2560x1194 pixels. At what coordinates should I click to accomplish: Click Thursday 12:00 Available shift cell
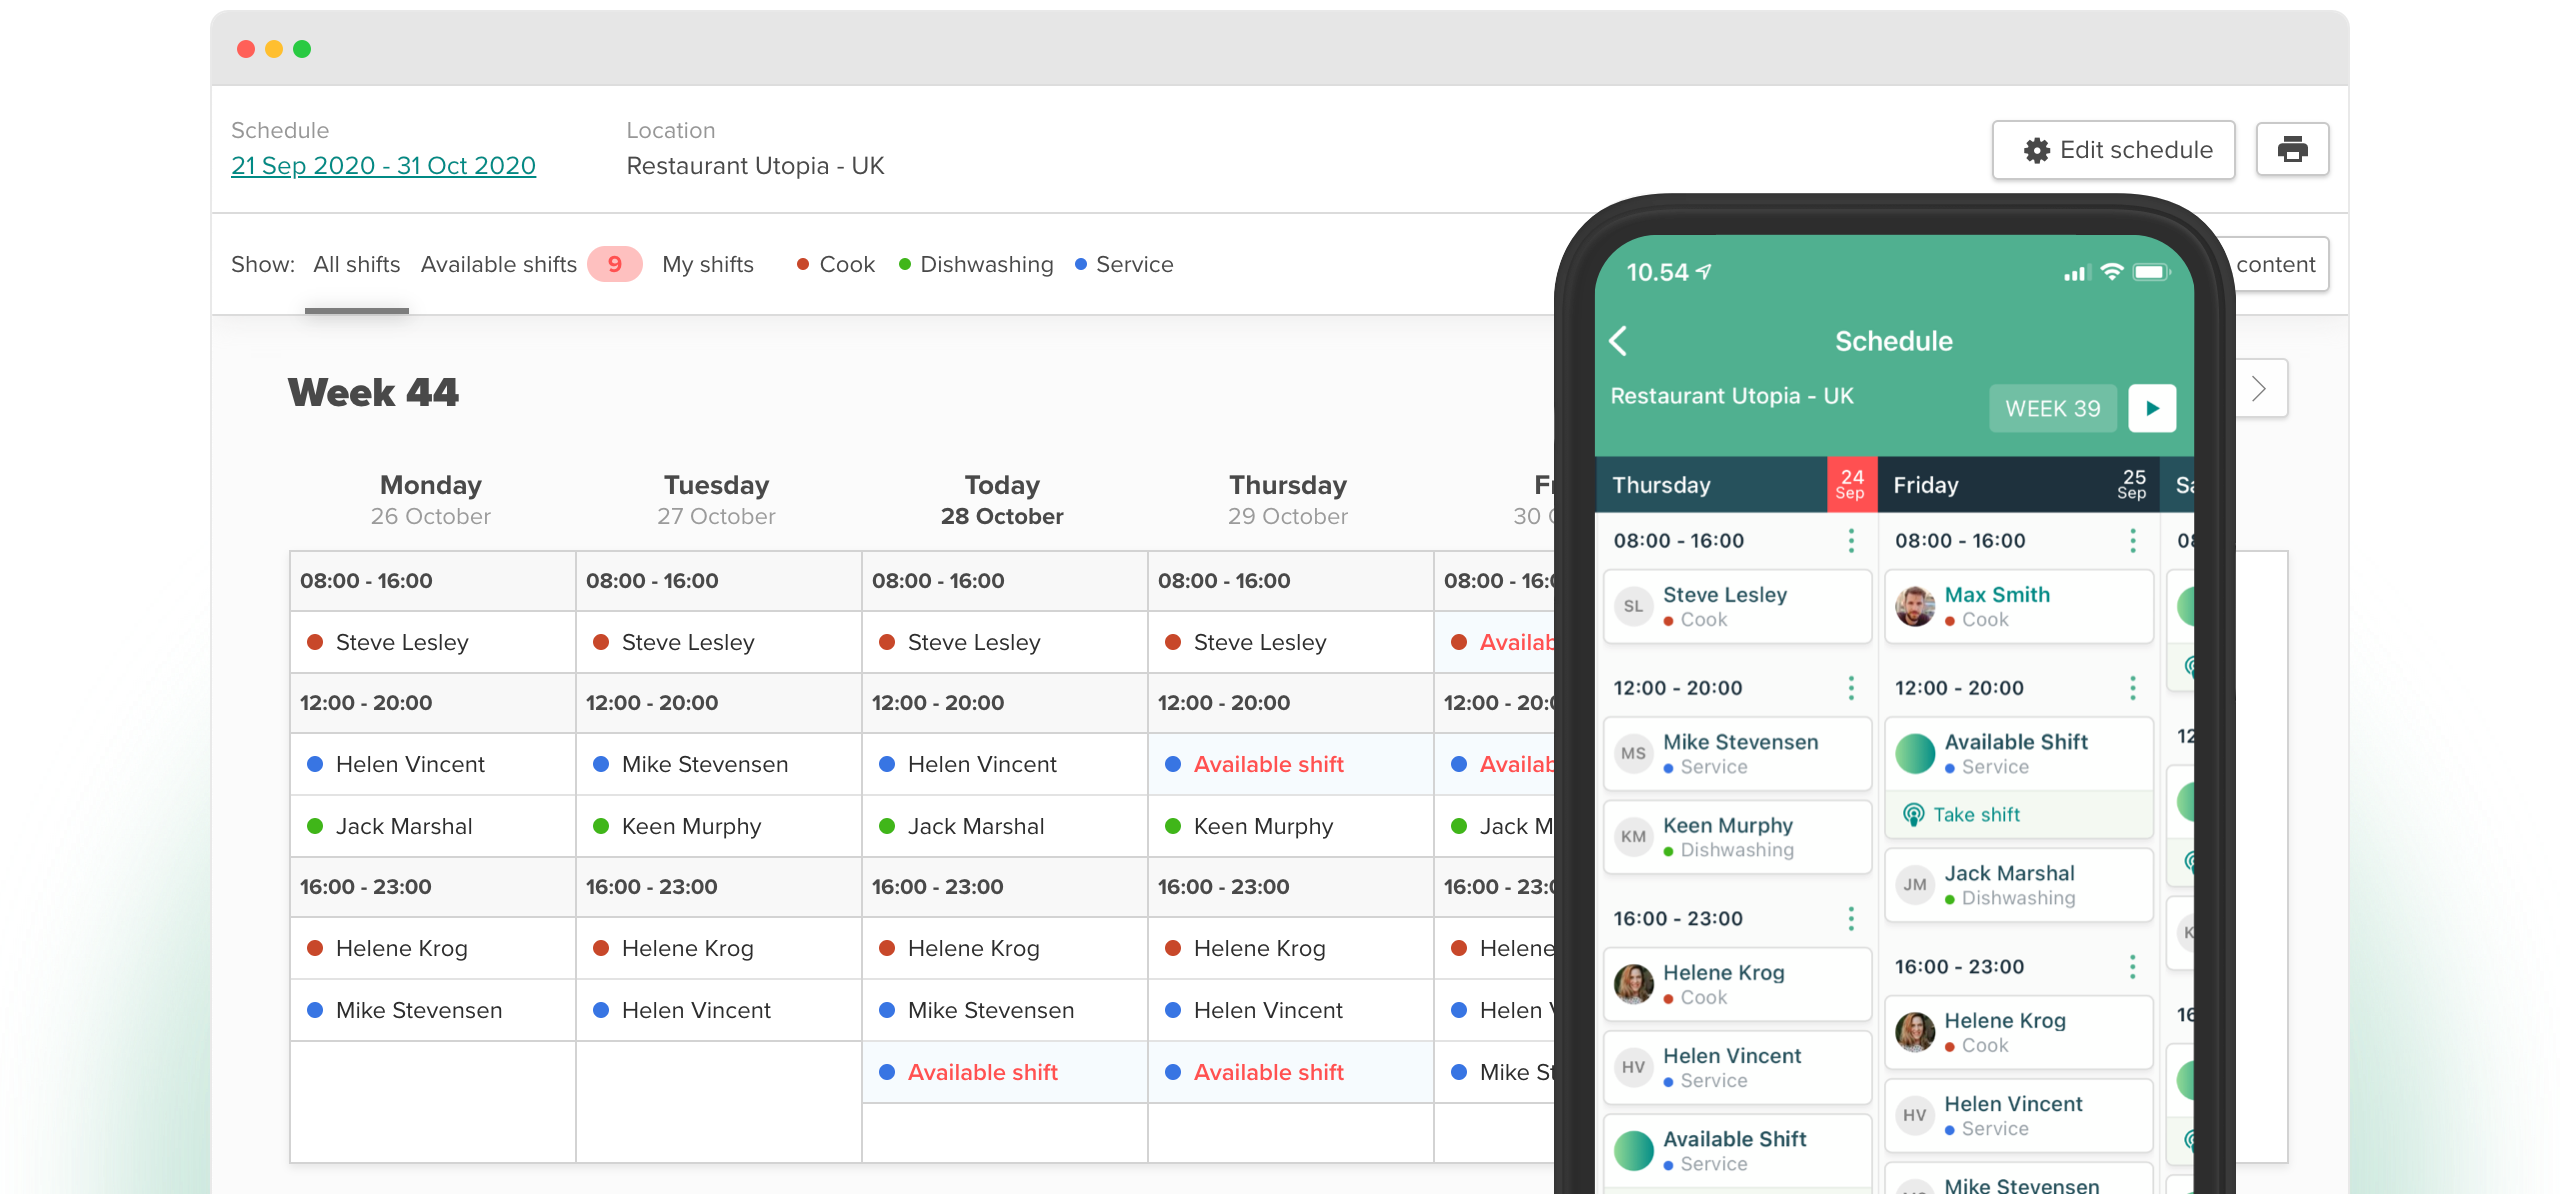pyautogui.click(x=1290, y=765)
